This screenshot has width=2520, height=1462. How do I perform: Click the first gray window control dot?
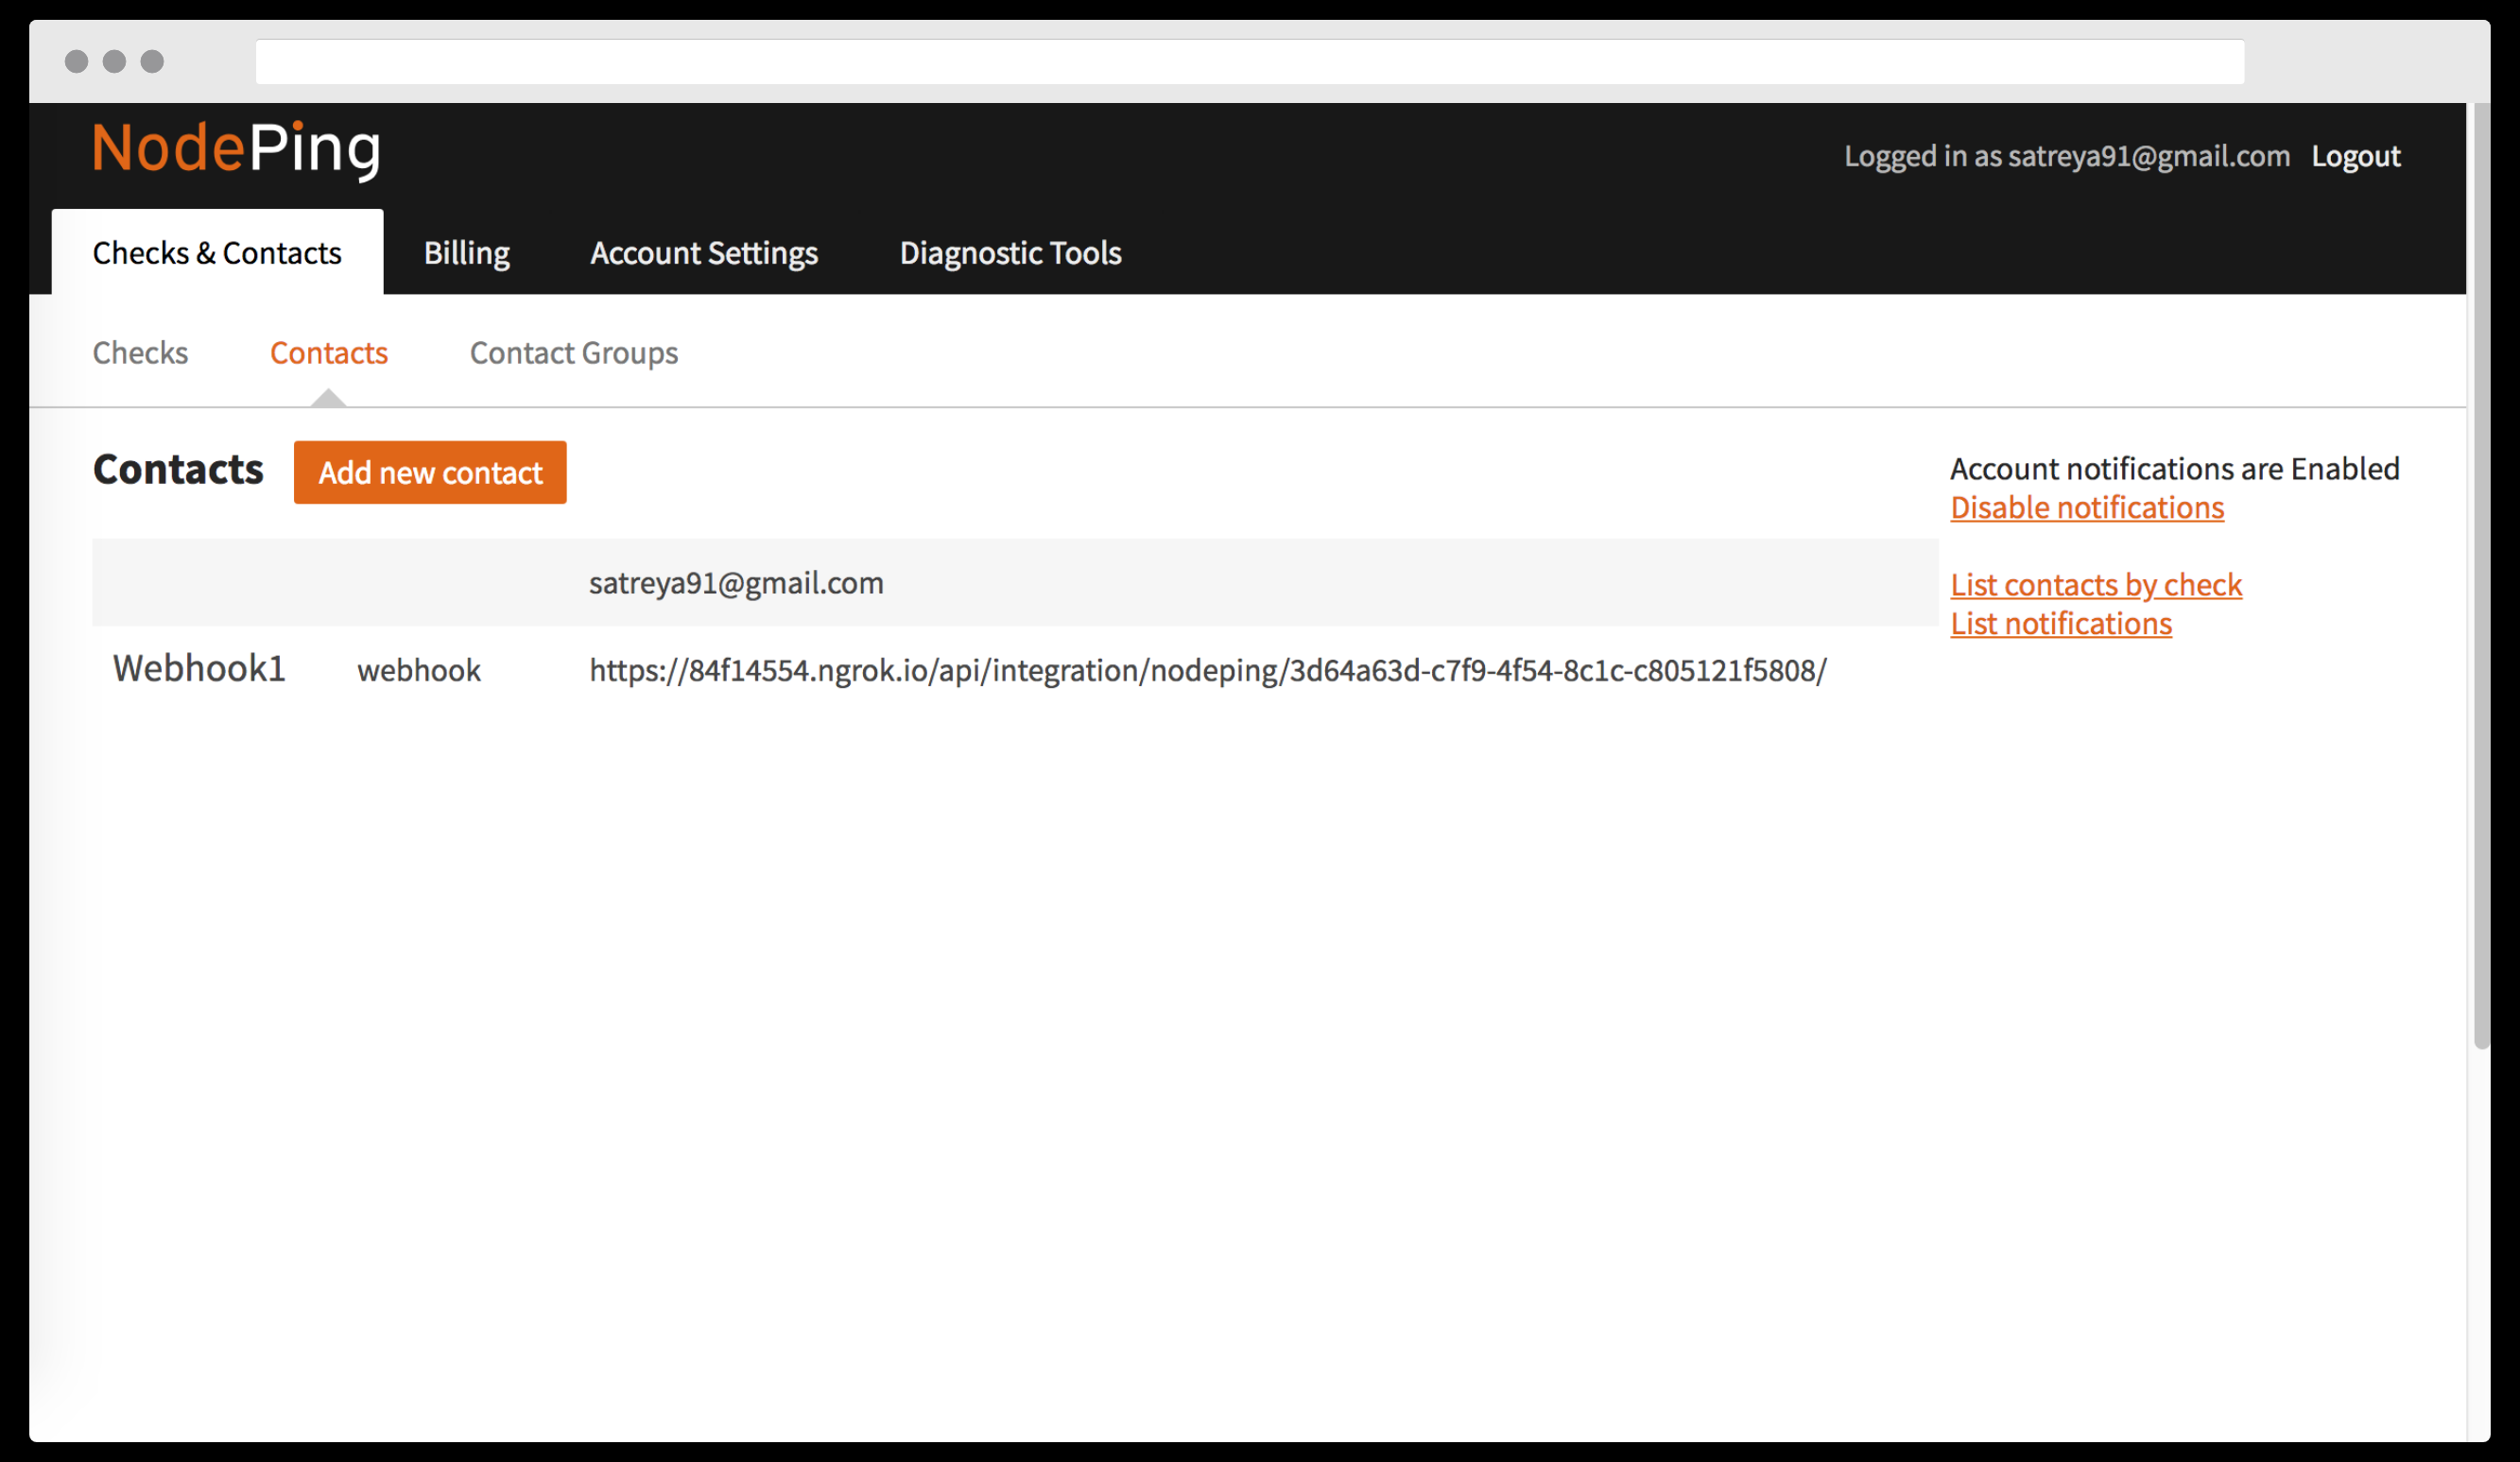(76, 62)
